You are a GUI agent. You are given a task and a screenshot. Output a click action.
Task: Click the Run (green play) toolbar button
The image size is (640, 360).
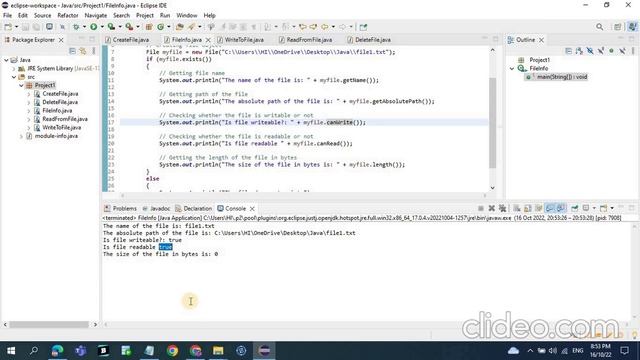(x=93, y=27)
